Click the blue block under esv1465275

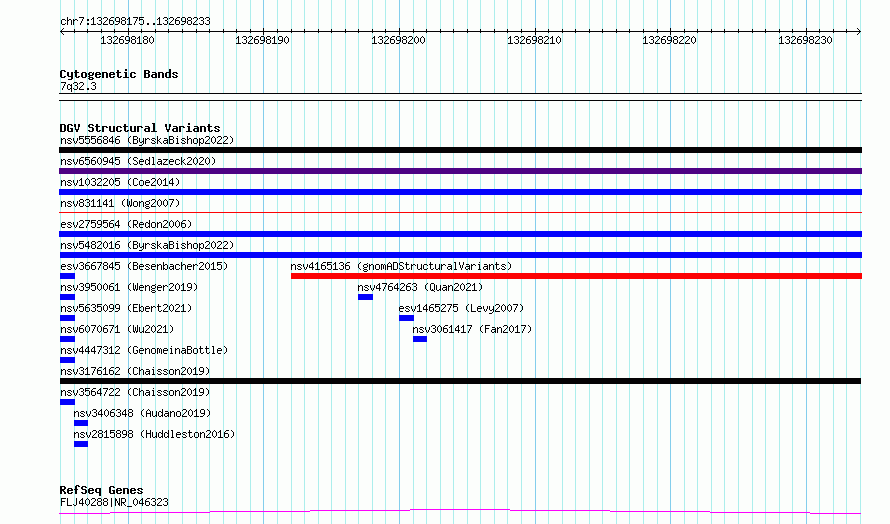pos(406,318)
